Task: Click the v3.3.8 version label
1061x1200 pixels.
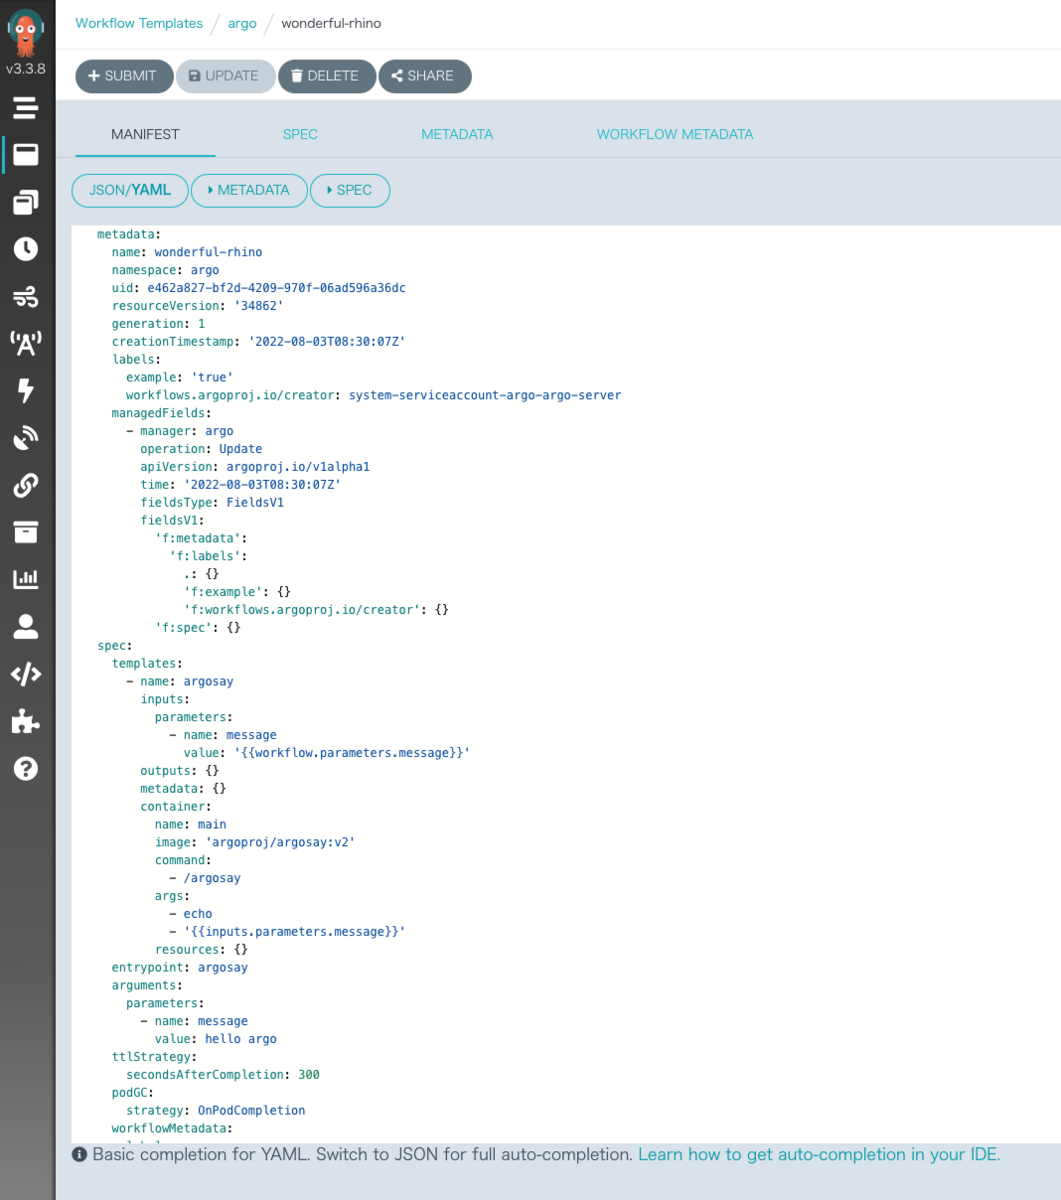Action: point(26,69)
